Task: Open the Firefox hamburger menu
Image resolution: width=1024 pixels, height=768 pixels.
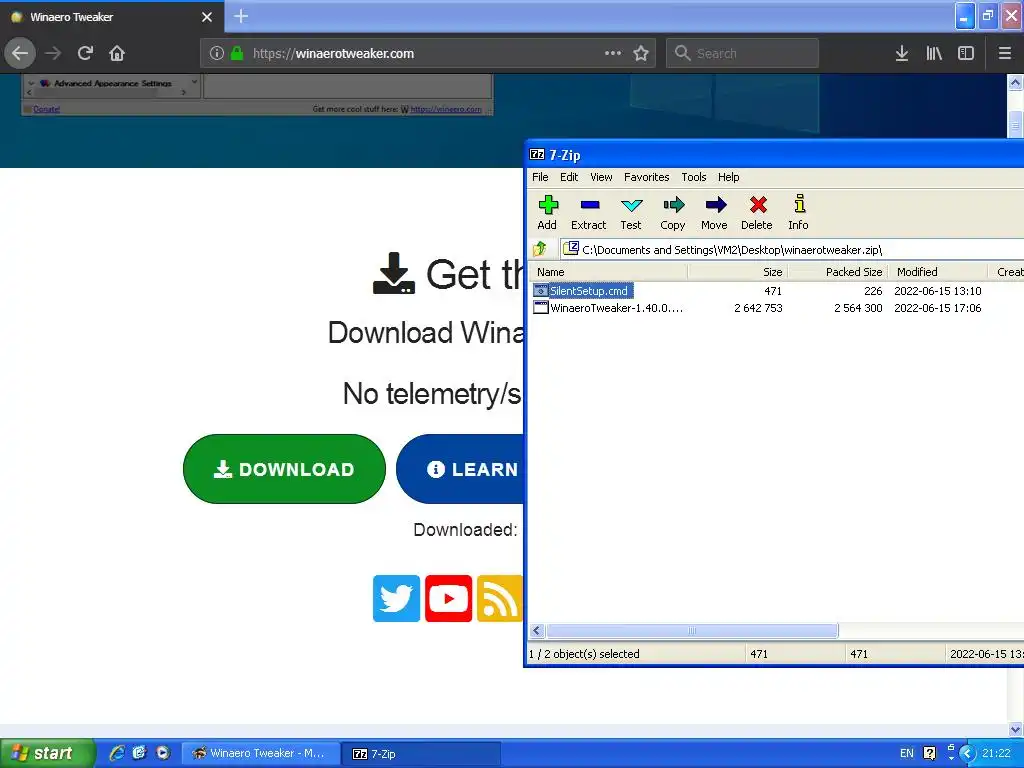Action: pyautogui.click(x=1005, y=54)
